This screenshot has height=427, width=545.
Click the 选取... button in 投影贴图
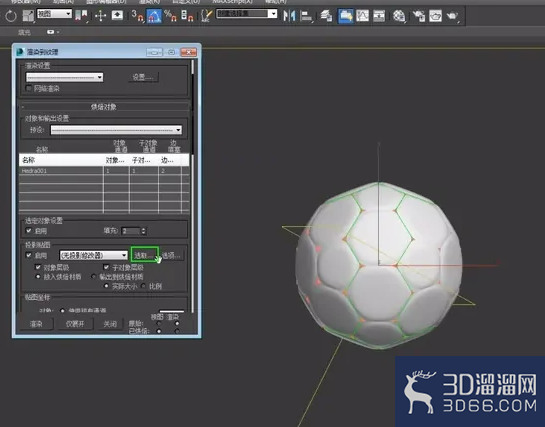pos(145,255)
